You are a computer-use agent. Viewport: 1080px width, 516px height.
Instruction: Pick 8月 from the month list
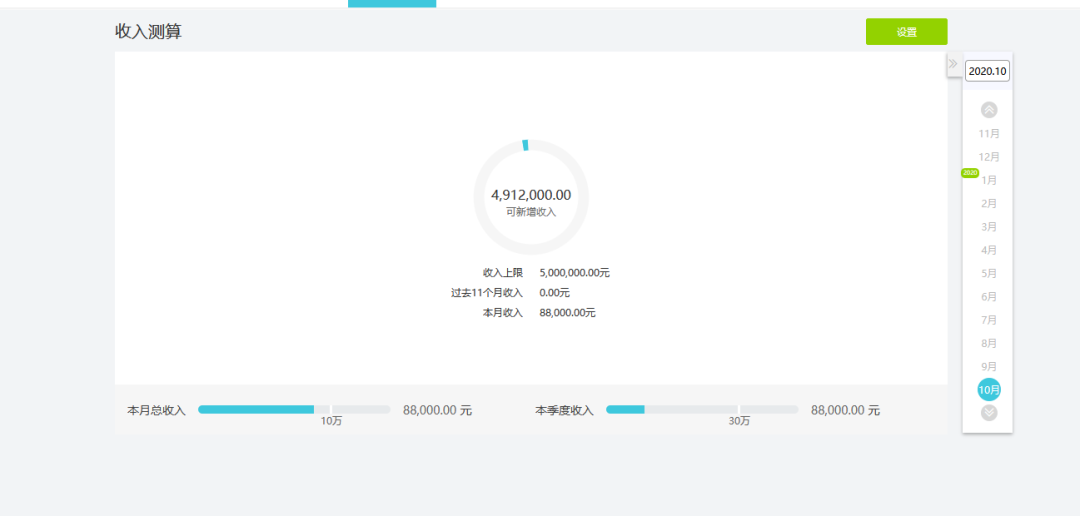point(989,343)
